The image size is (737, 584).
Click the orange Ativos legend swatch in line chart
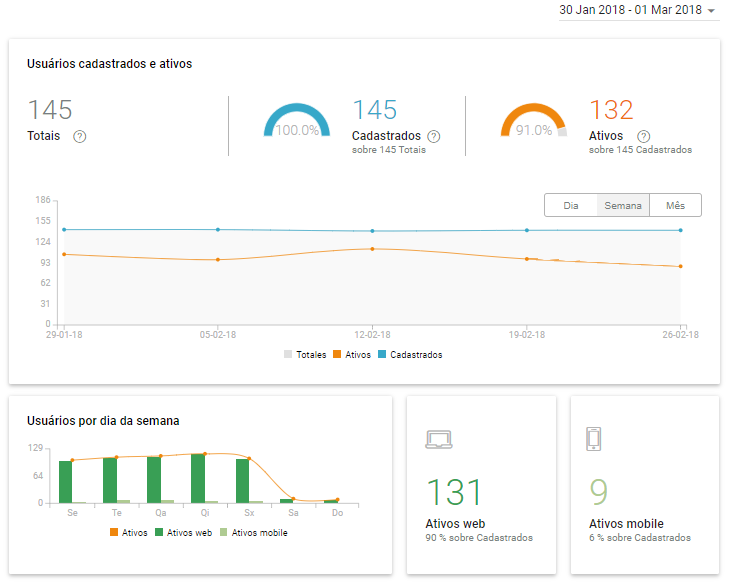tap(337, 355)
